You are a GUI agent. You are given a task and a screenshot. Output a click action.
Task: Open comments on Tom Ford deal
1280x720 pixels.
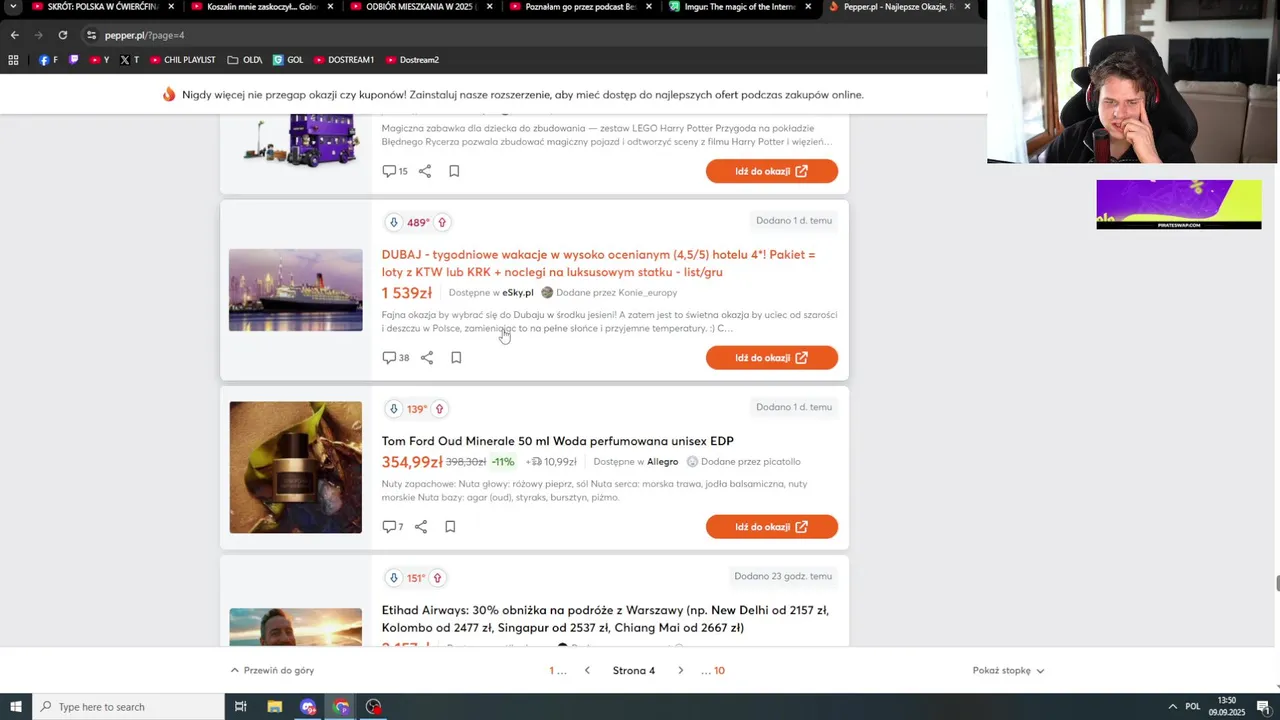(393, 527)
